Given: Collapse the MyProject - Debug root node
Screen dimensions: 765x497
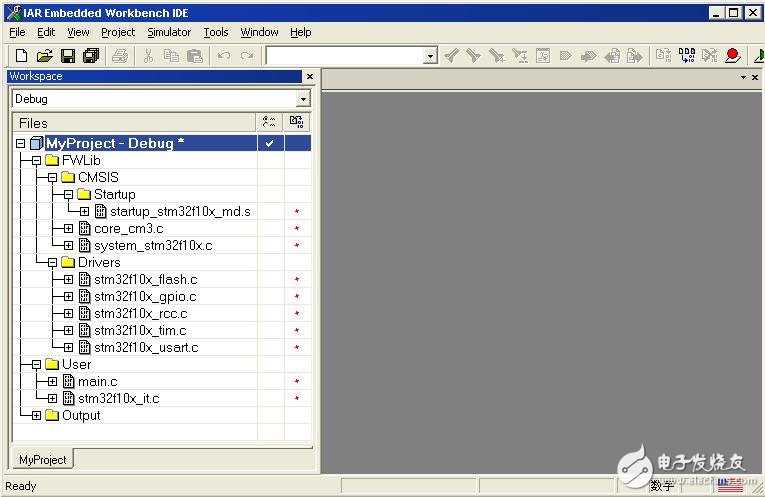Looking at the screenshot, I should (20, 143).
